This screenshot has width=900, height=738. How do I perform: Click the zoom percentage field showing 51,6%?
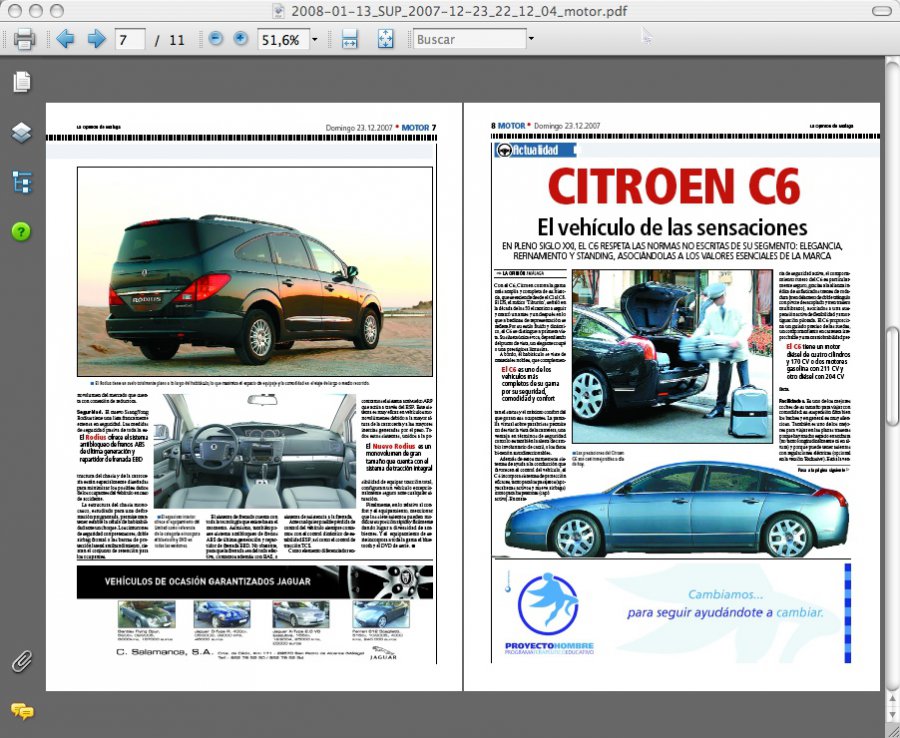coord(284,39)
